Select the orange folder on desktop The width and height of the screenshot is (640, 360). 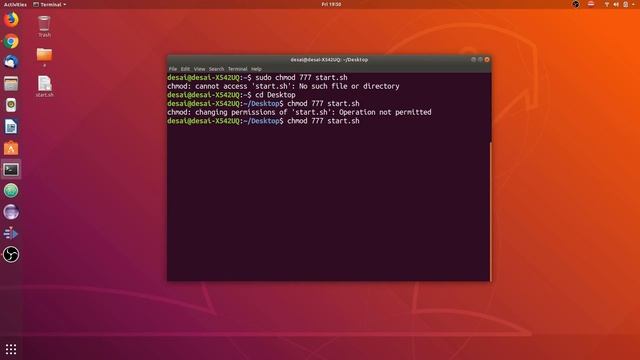click(x=44, y=57)
